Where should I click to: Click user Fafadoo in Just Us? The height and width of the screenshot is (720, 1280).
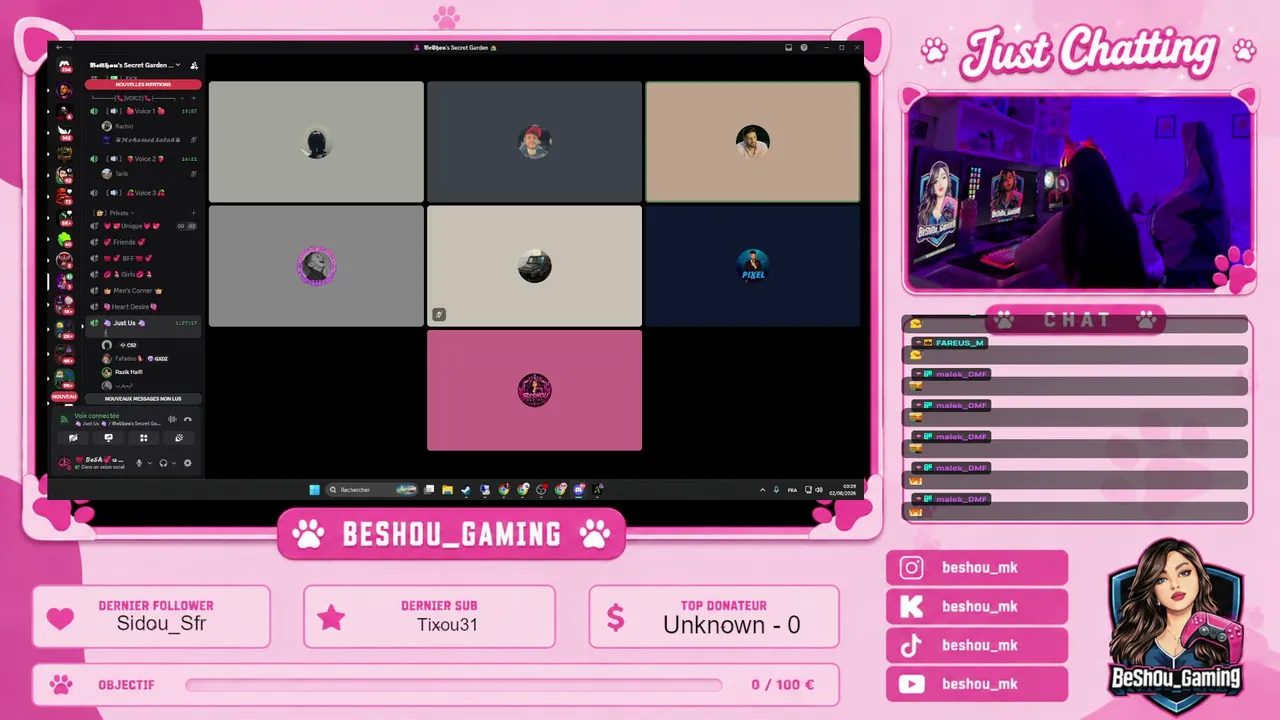pyautogui.click(x=135, y=358)
